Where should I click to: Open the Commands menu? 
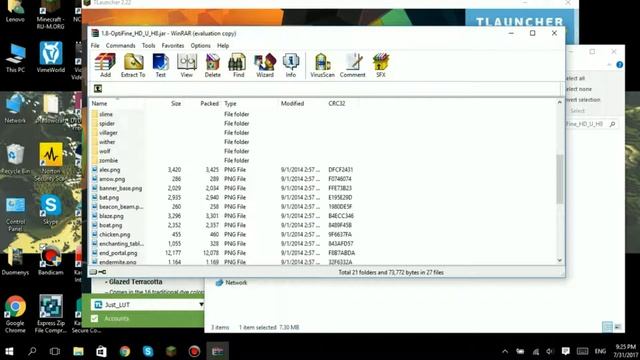[120, 46]
